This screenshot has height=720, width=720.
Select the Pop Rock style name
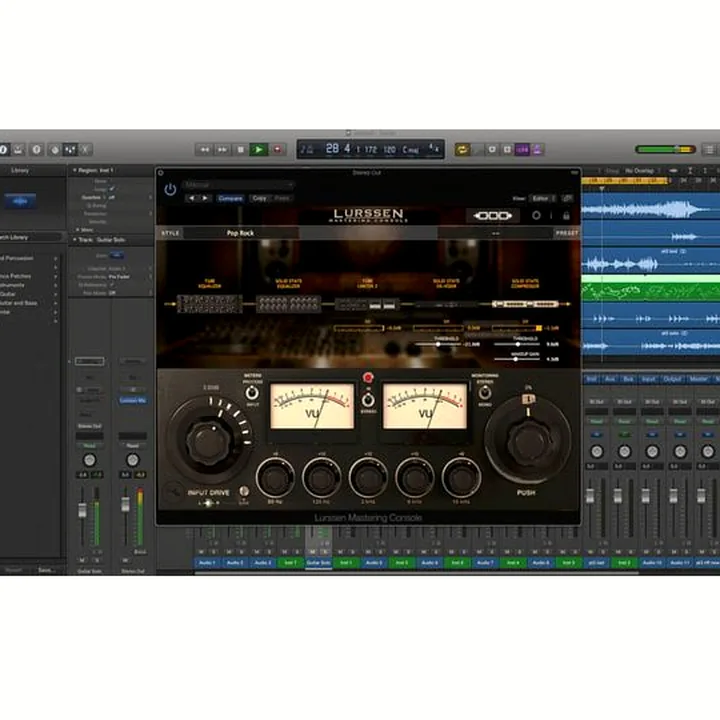[240, 233]
